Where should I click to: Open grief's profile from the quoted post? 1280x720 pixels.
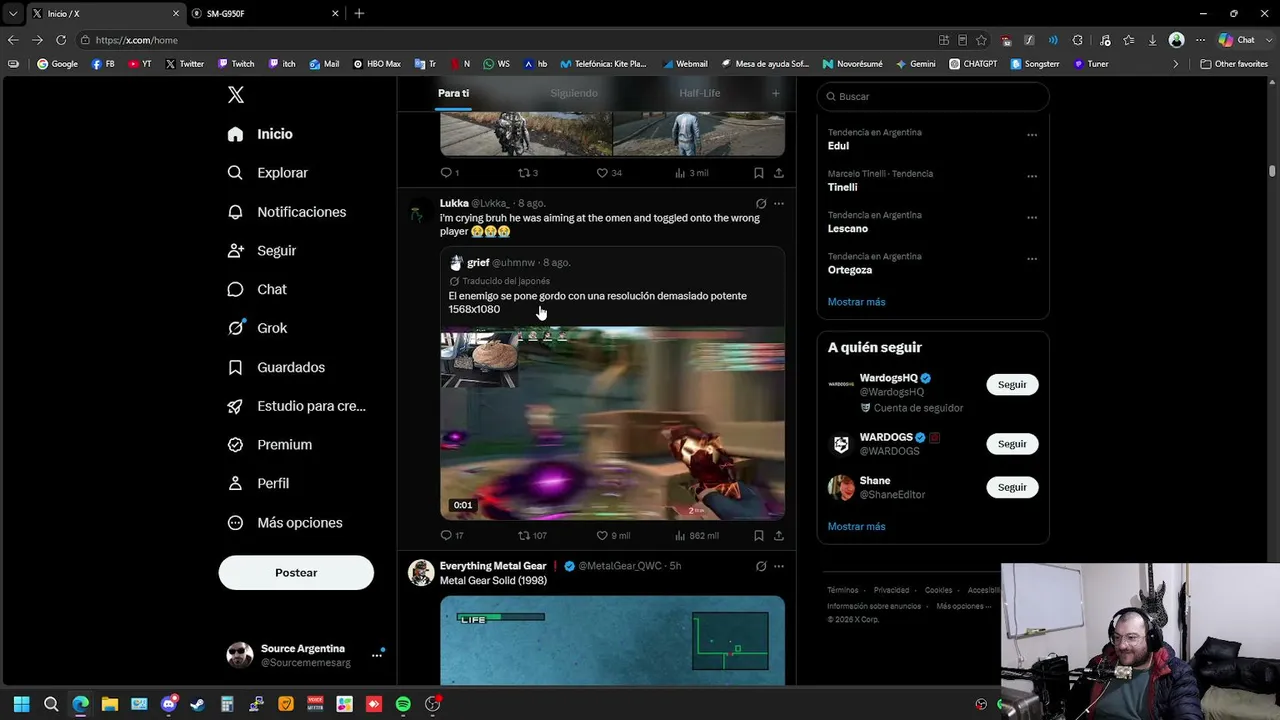click(x=478, y=262)
